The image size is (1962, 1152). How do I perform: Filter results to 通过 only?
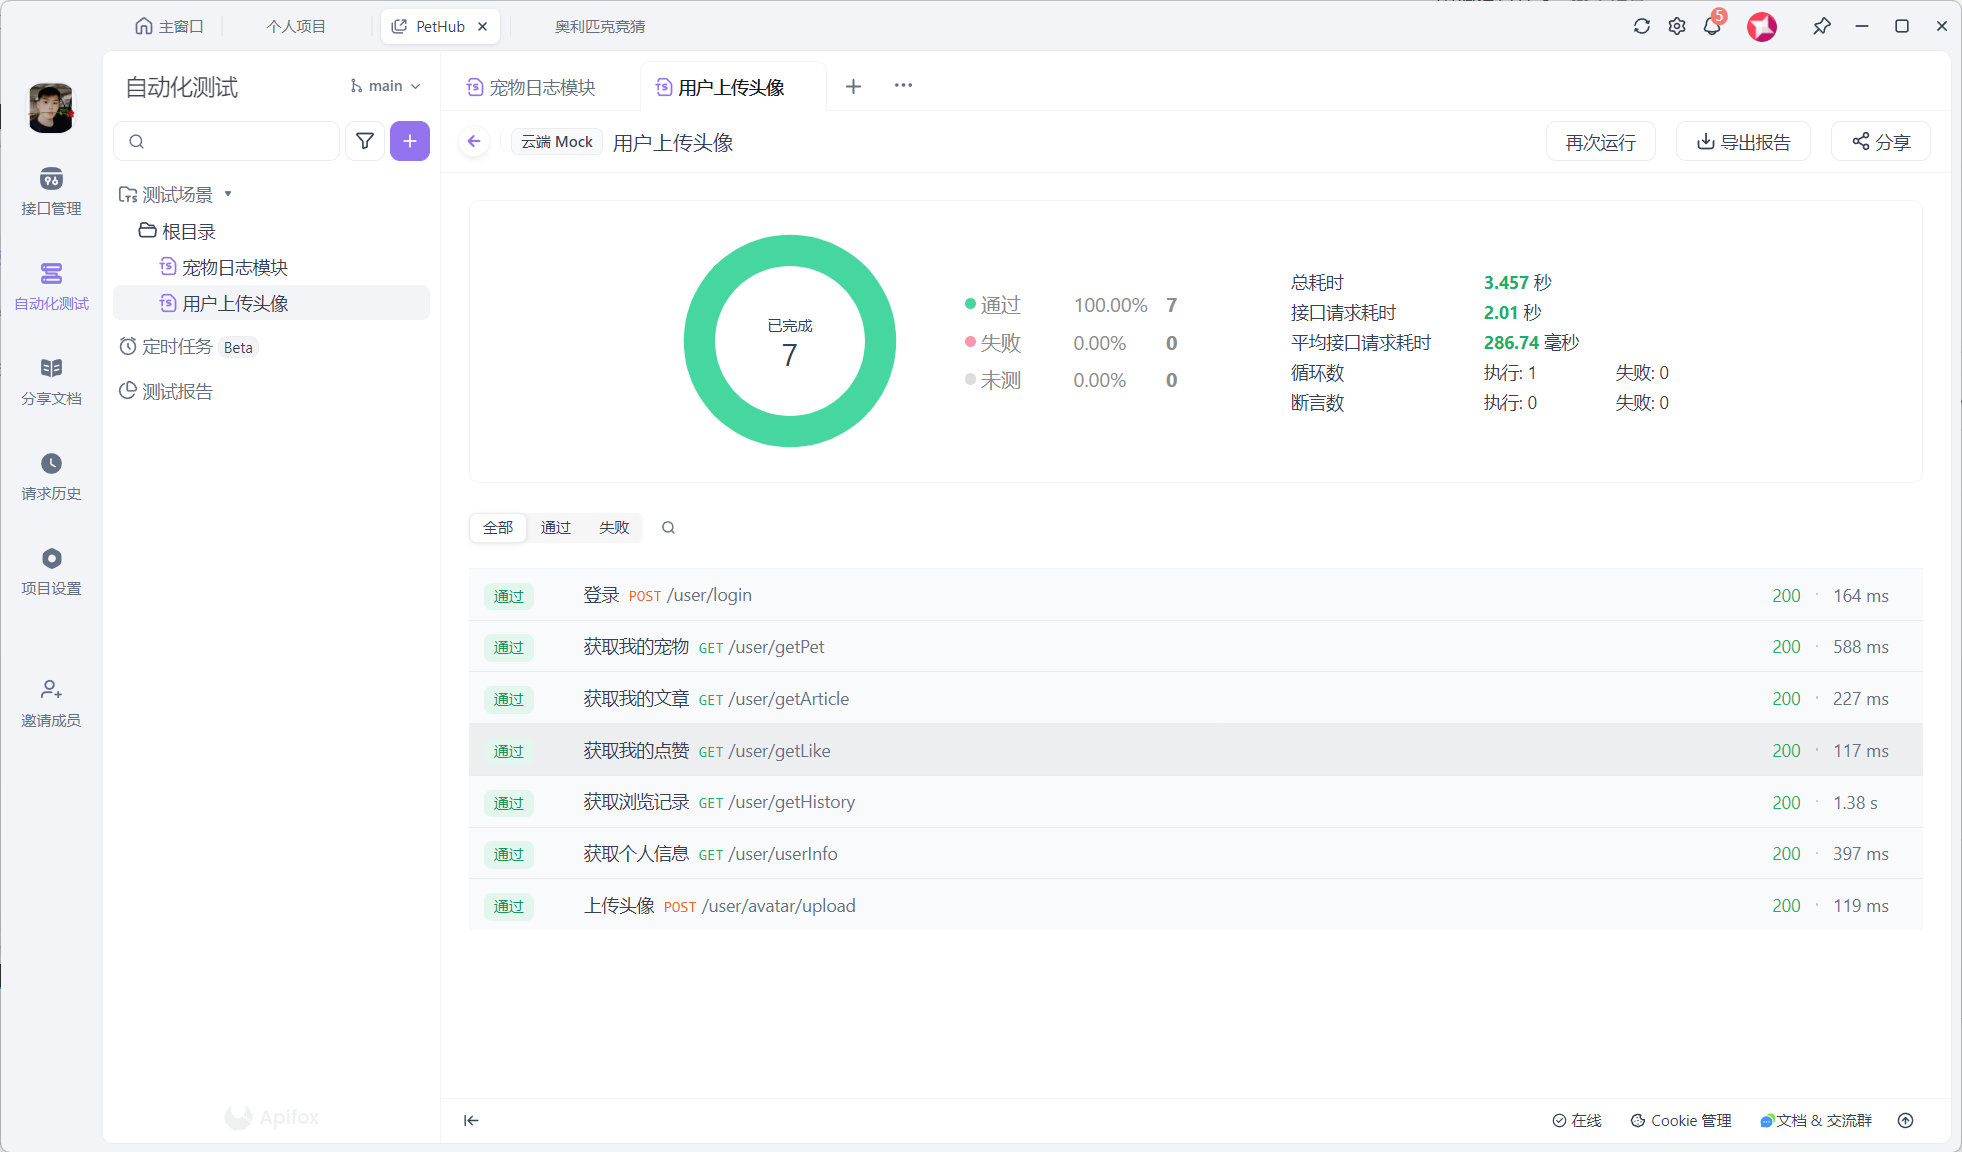pyautogui.click(x=555, y=527)
